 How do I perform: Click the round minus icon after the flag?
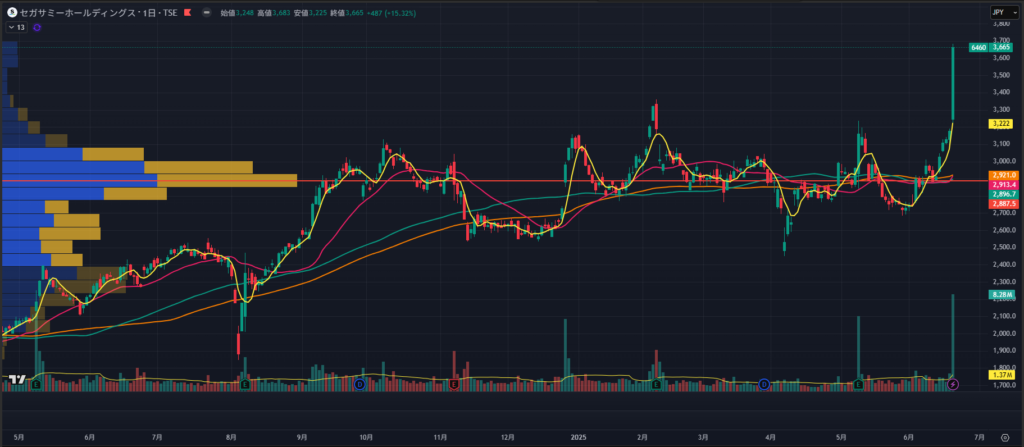point(207,12)
